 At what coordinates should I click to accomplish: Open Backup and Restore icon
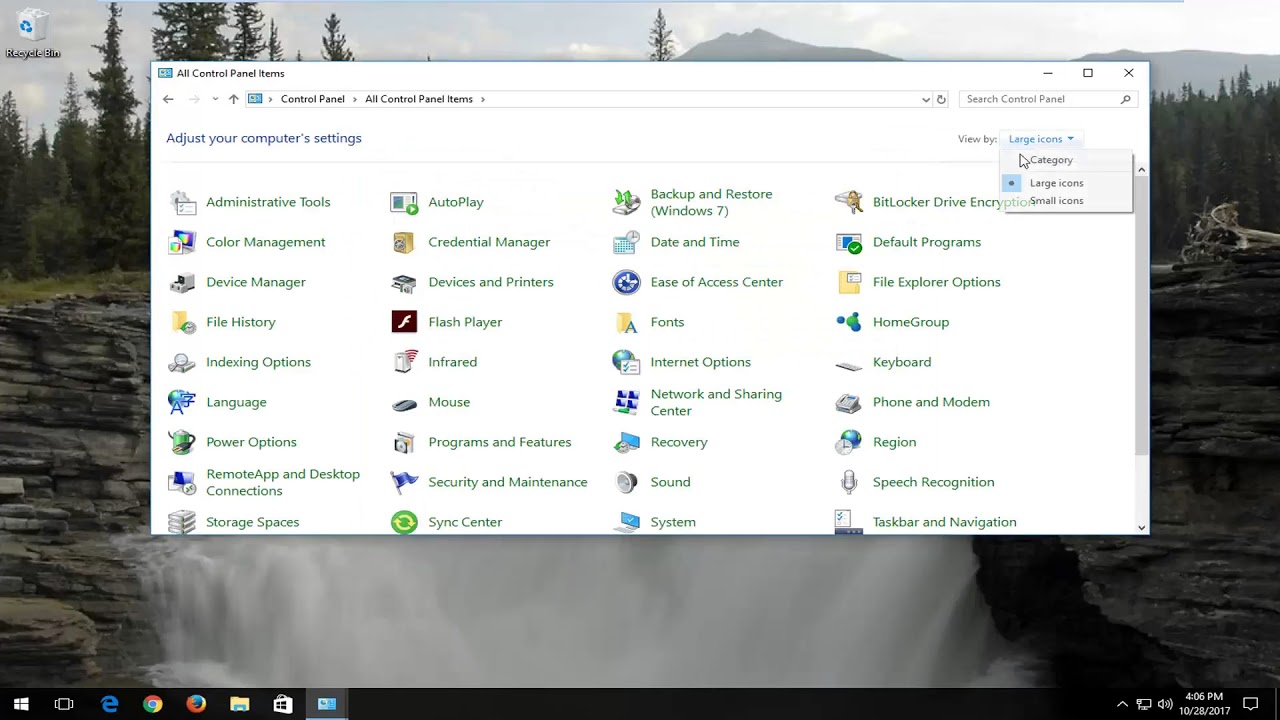click(x=626, y=202)
